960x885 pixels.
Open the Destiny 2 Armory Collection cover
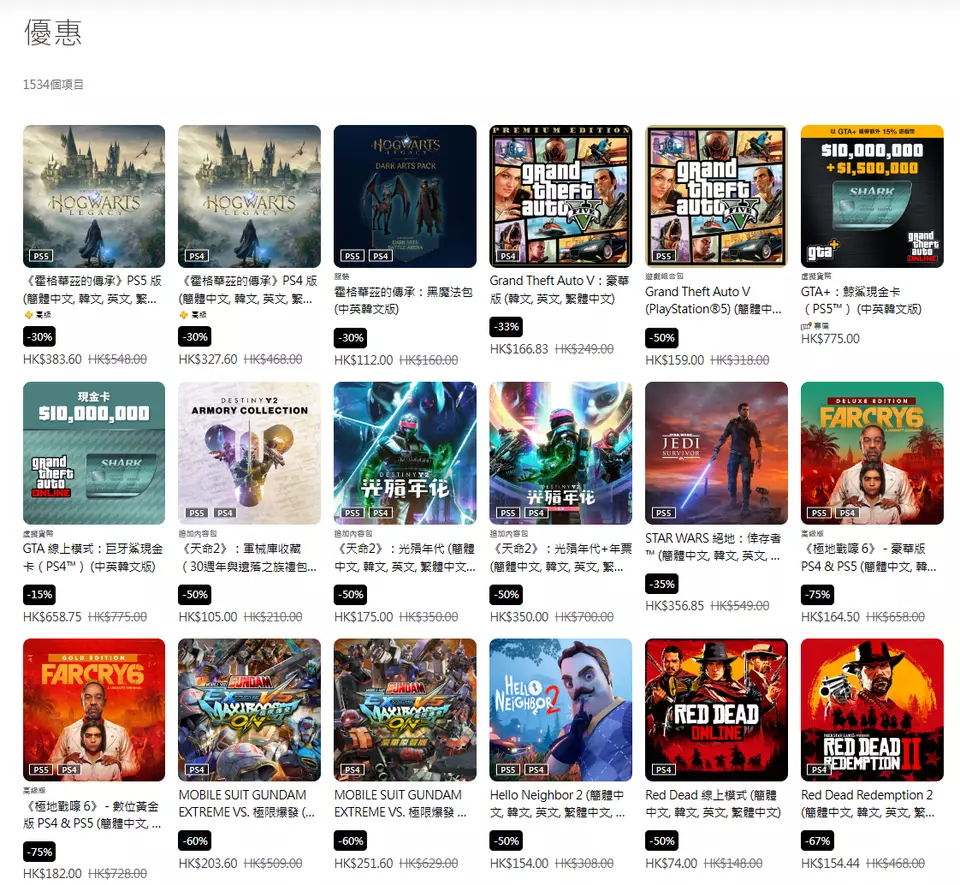[249, 453]
